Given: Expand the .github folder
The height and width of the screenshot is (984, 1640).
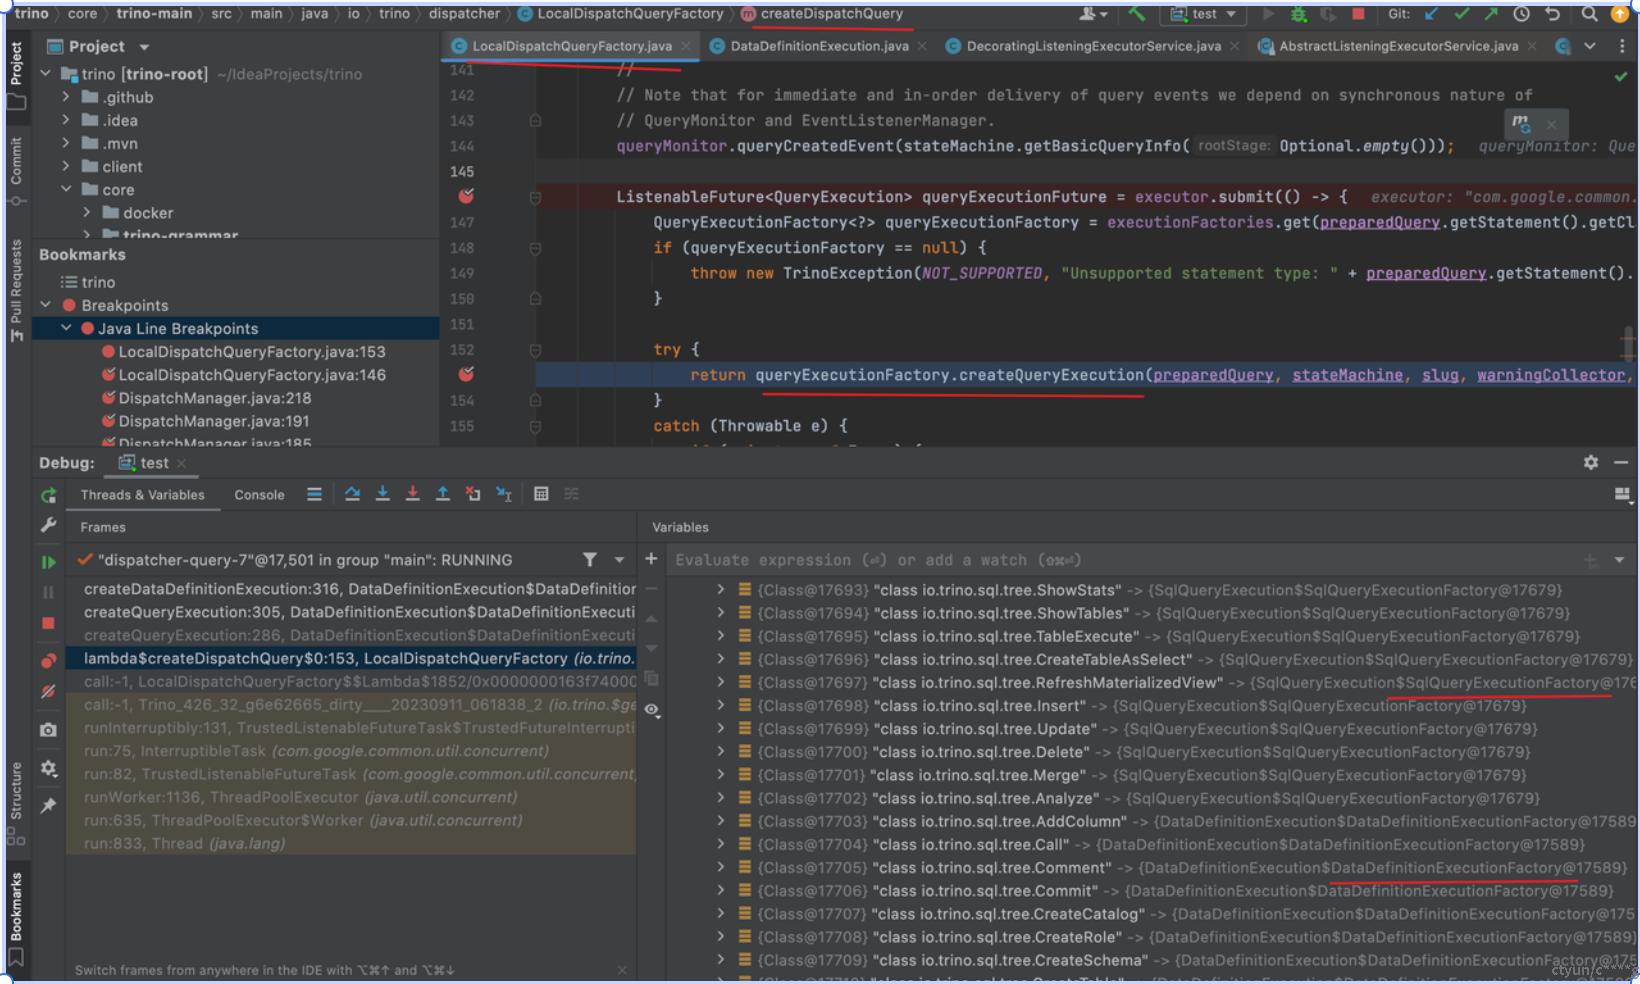Looking at the screenshot, I should pos(66,97).
